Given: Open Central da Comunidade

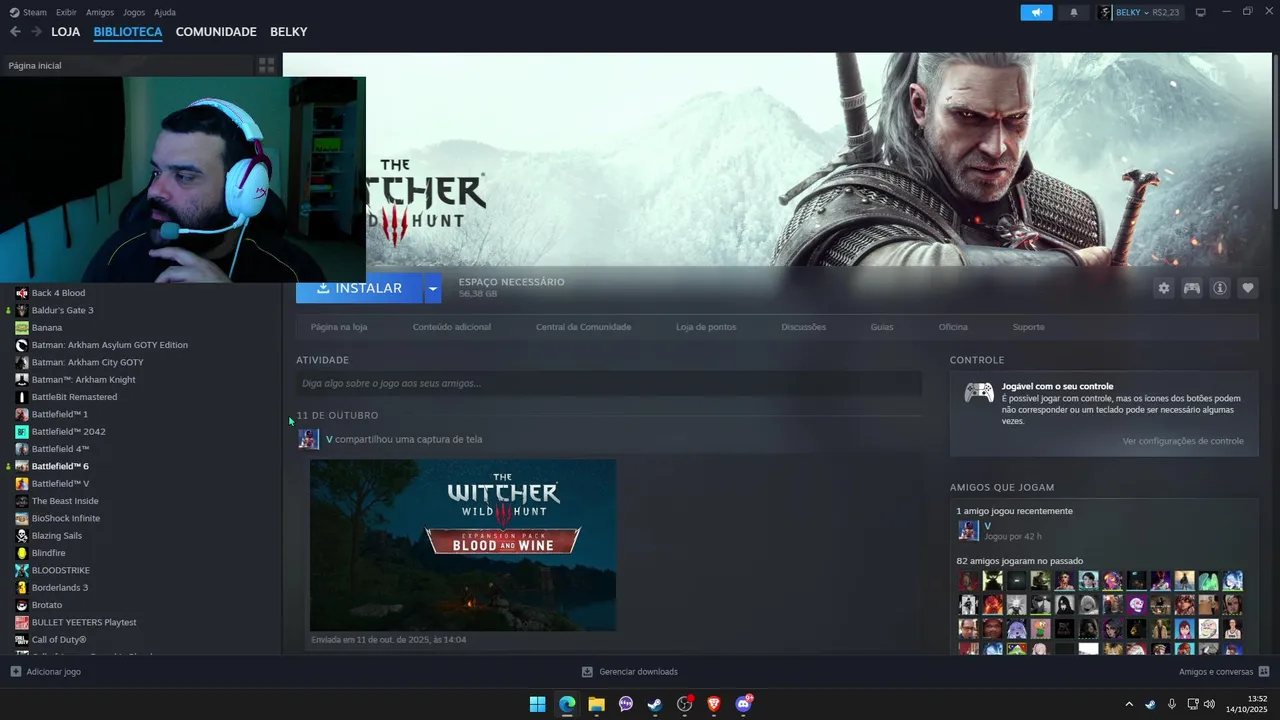Looking at the screenshot, I should (x=583, y=327).
